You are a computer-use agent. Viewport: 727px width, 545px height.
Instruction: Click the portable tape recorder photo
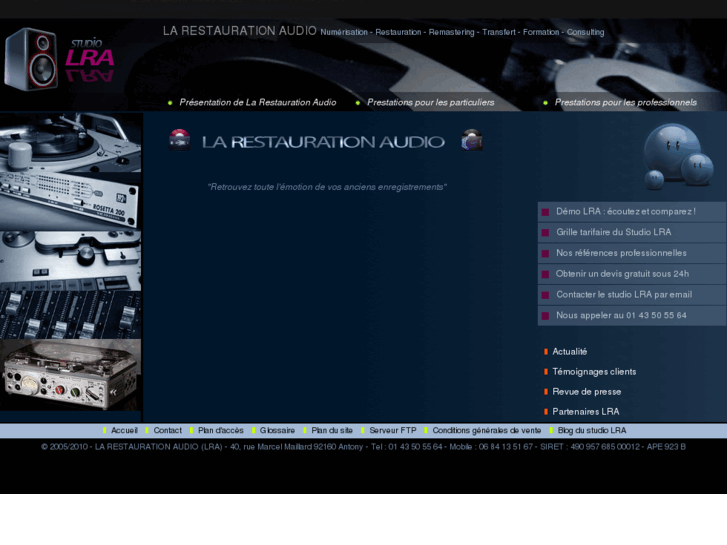tap(70, 375)
